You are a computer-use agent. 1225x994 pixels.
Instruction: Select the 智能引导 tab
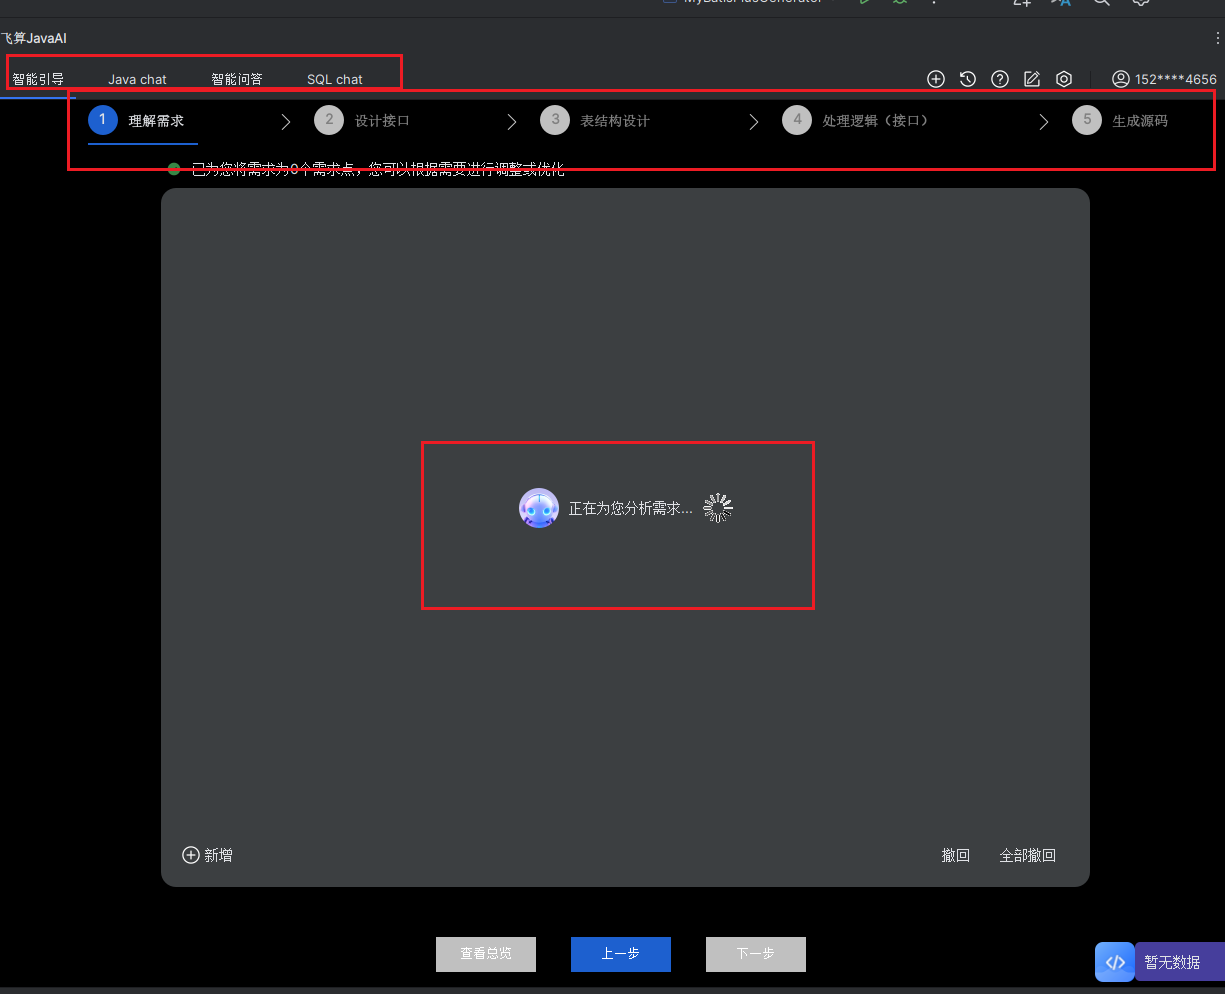pyautogui.click(x=38, y=79)
